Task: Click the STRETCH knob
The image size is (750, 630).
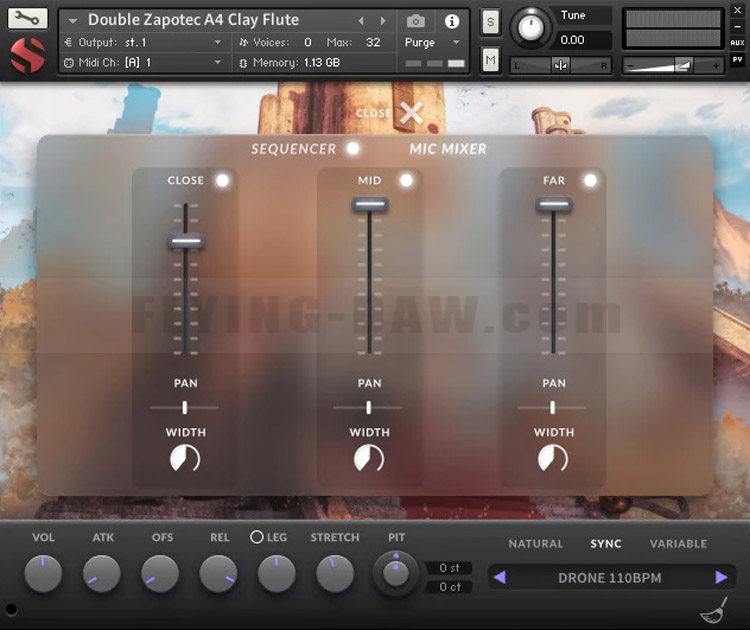Action: pyautogui.click(x=335, y=574)
